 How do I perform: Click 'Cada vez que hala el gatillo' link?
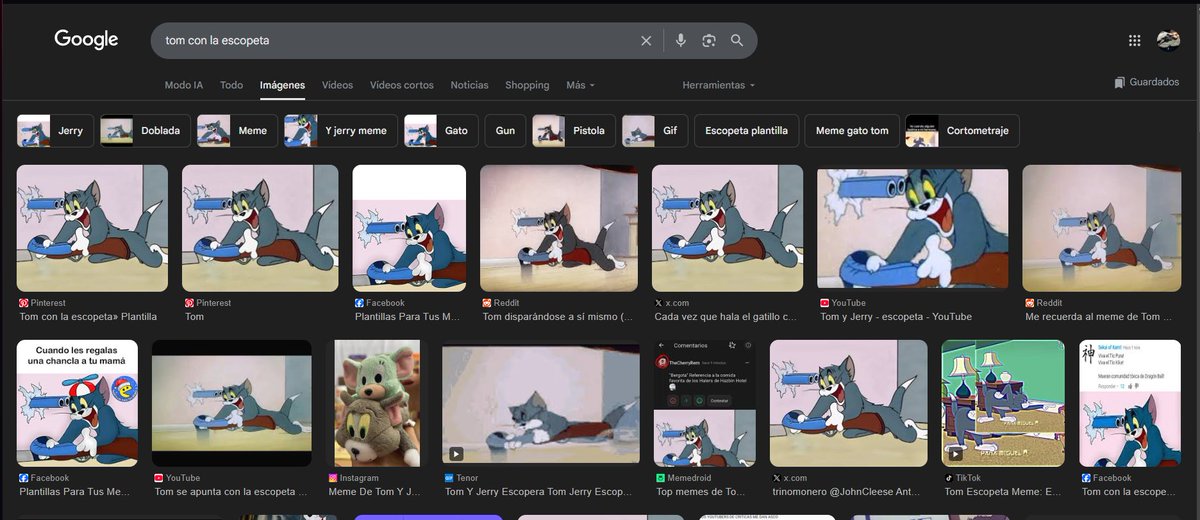pyautogui.click(x=726, y=317)
